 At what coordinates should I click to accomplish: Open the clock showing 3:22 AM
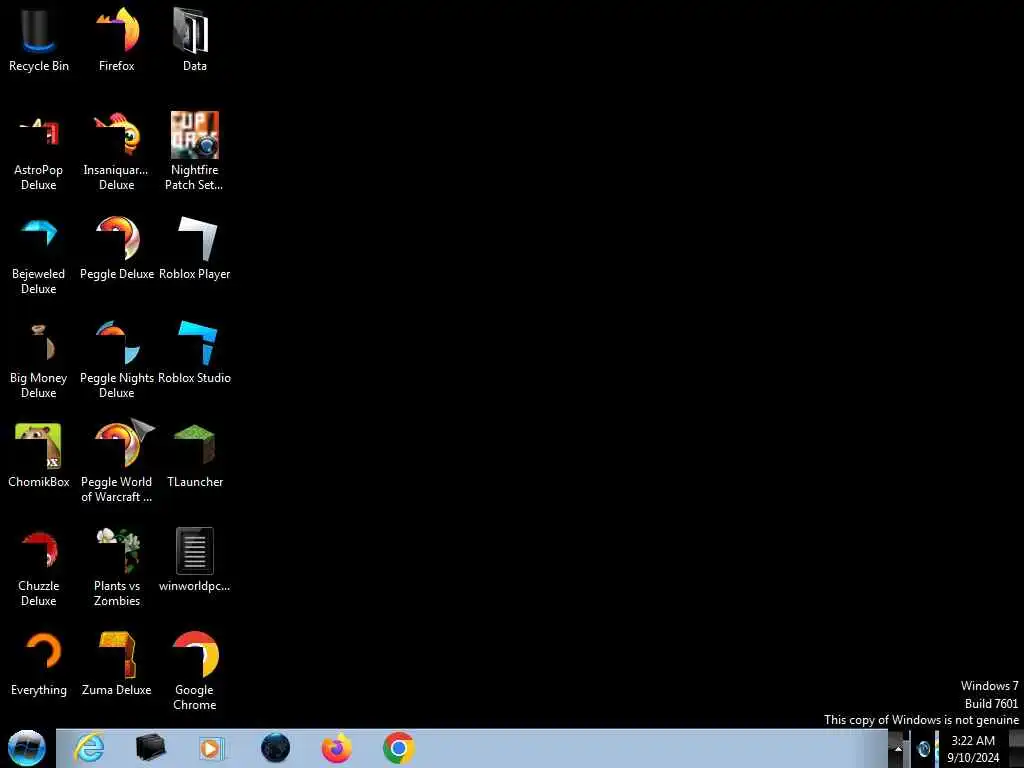click(x=973, y=748)
